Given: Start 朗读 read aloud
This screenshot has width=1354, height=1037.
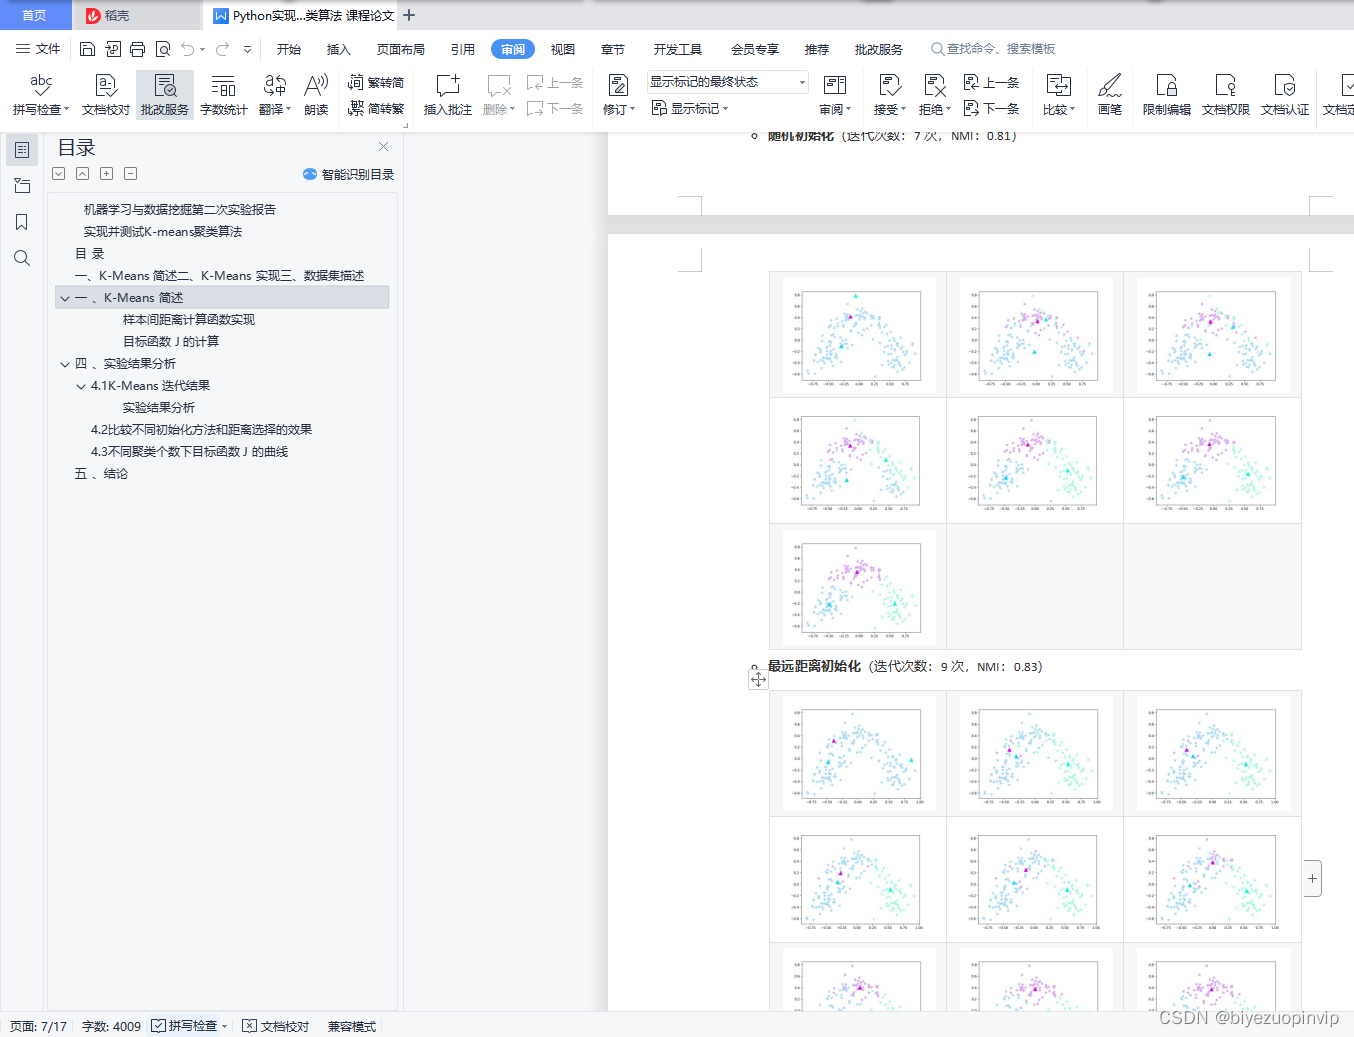Looking at the screenshot, I should [x=316, y=95].
